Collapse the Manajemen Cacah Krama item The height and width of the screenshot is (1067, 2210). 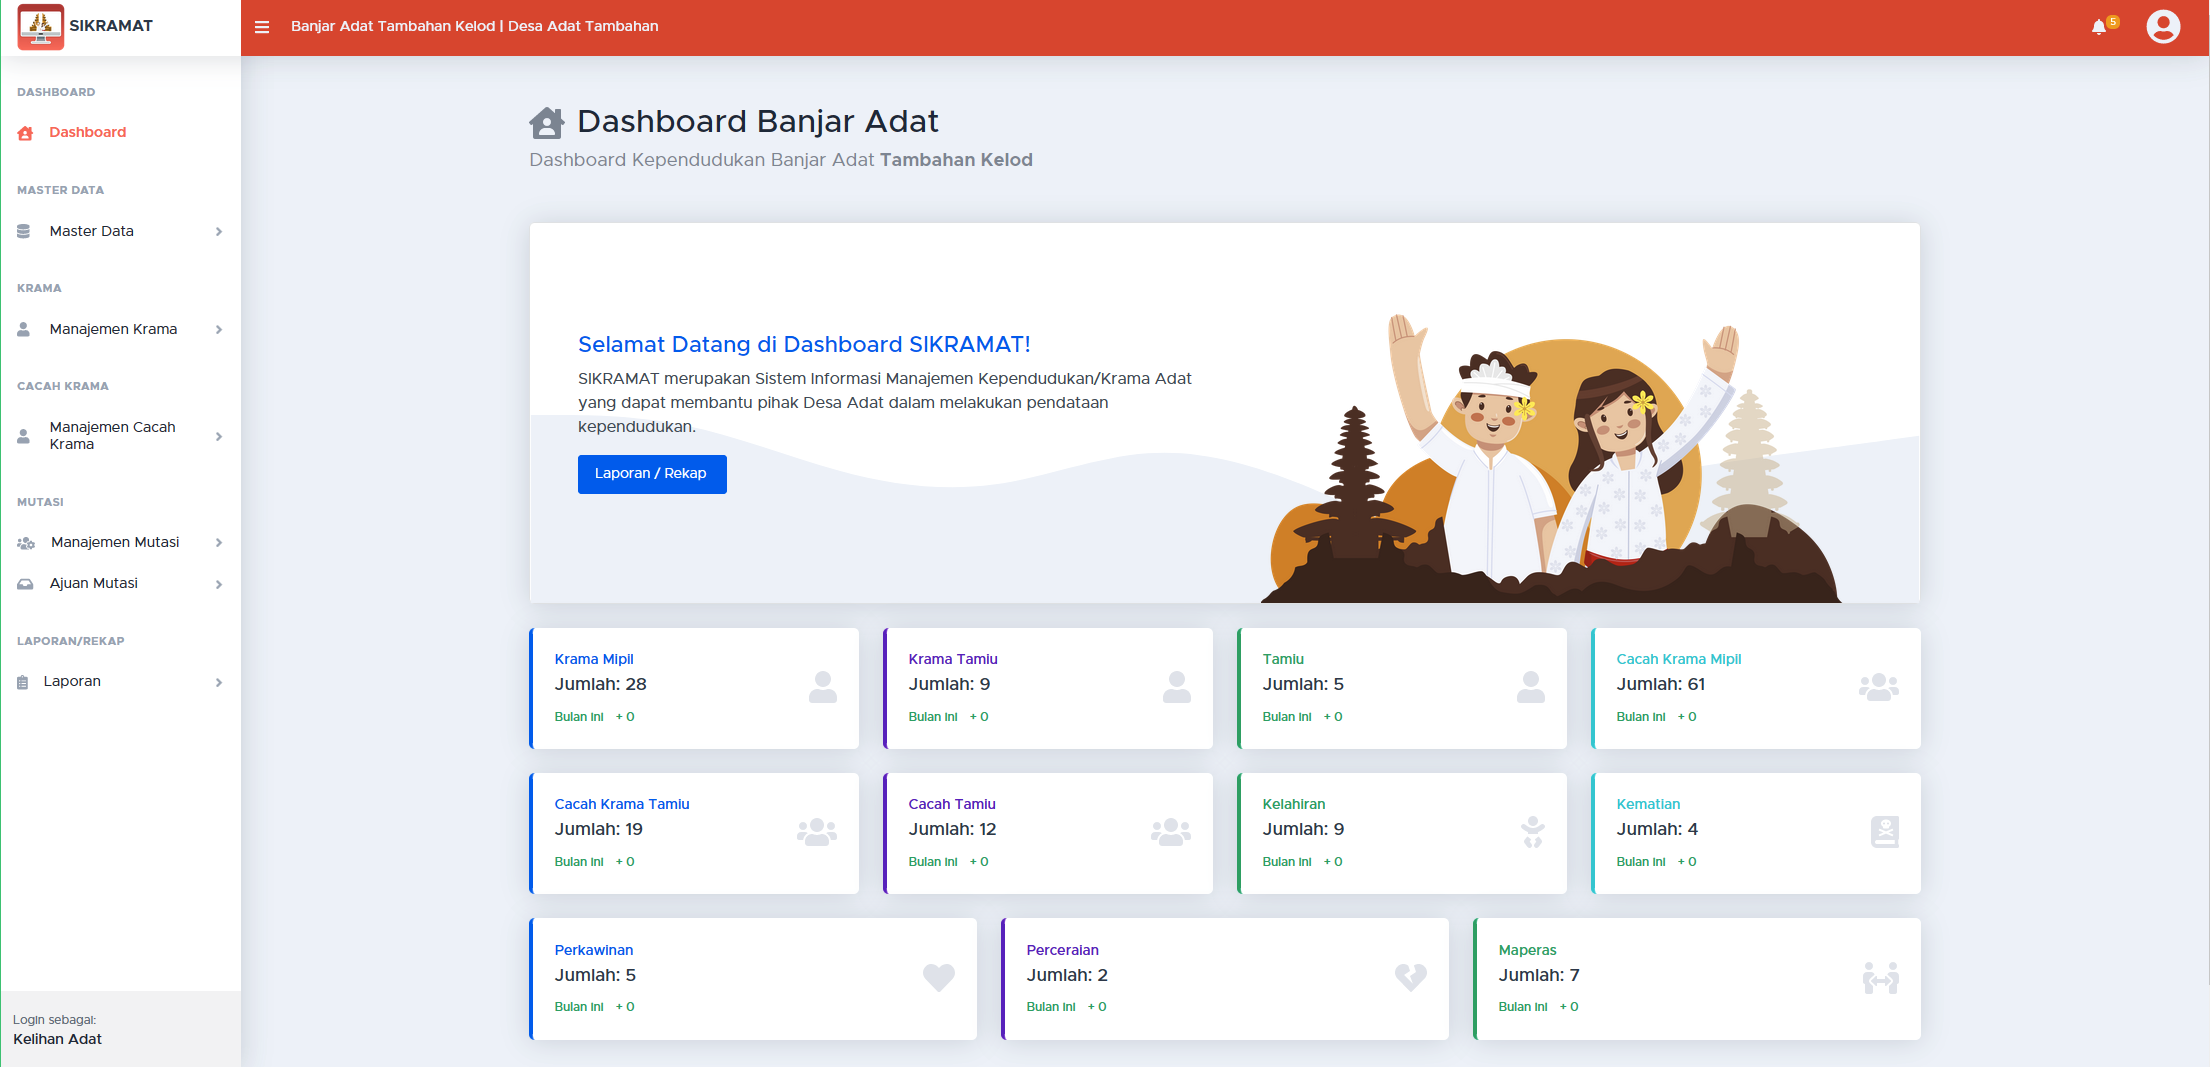pyautogui.click(x=219, y=436)
